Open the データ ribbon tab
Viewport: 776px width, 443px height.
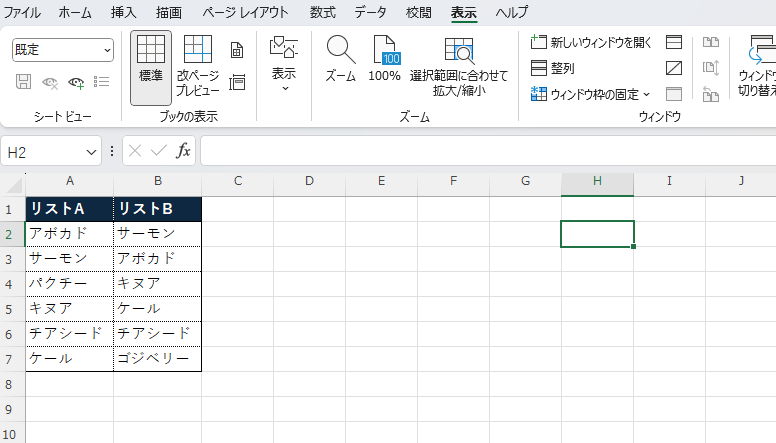click(370, 13)
